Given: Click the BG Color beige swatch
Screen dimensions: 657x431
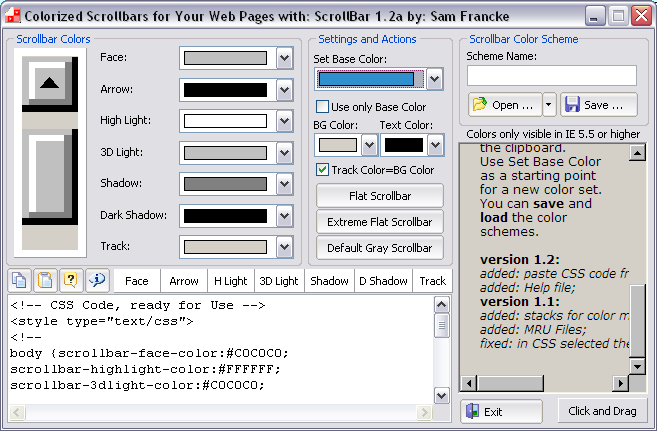Looking at the screenshot, I should (338, 145).
